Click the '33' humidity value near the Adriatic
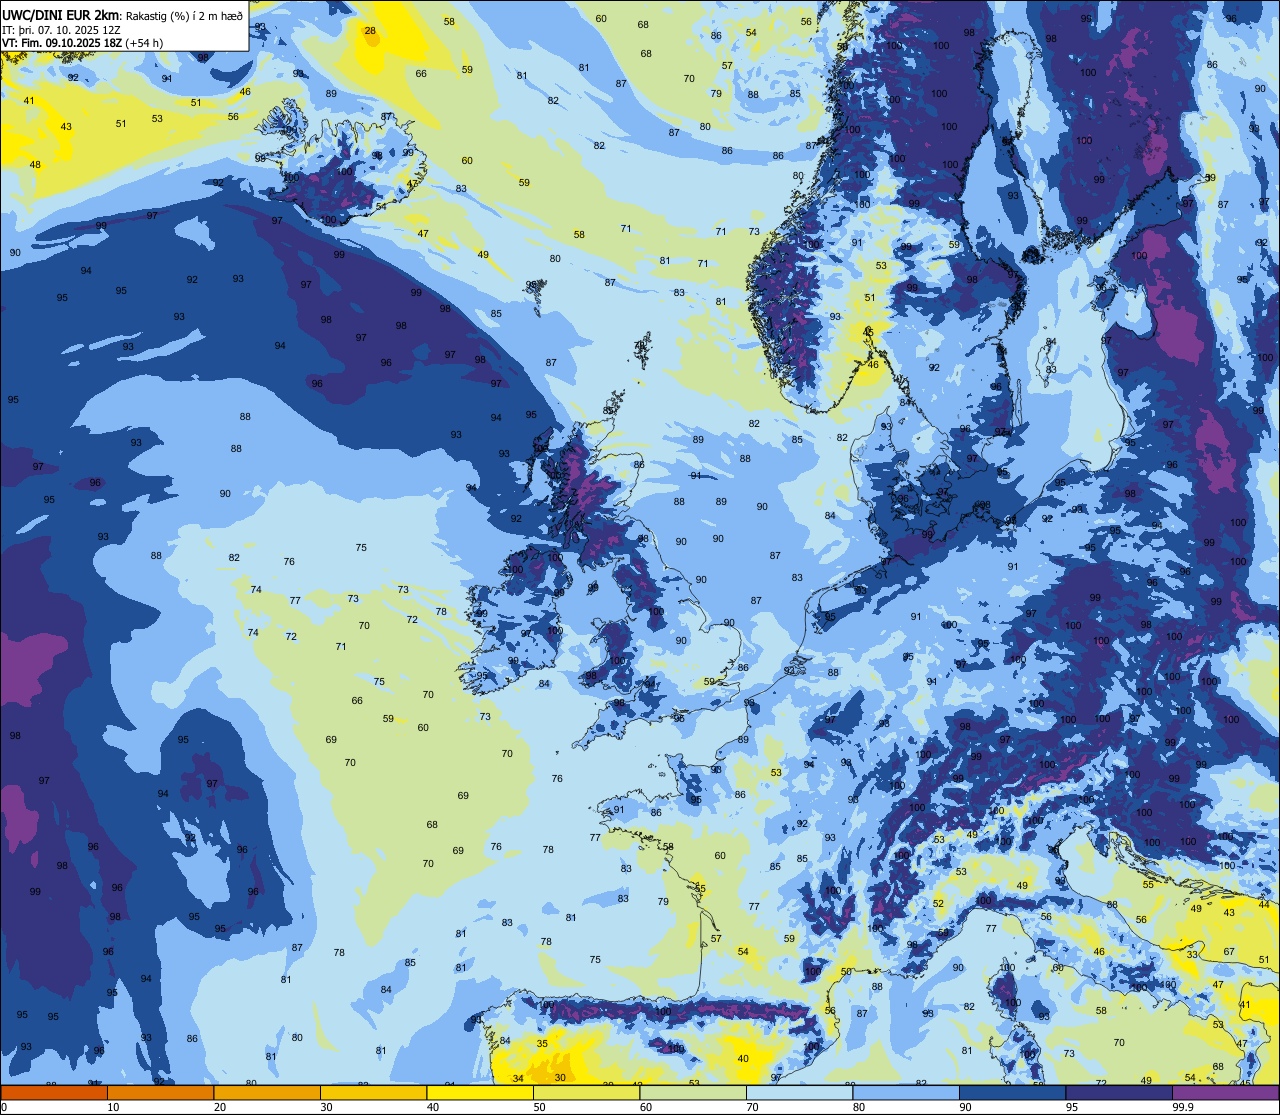 pyautogui.click(x=1192, y=955)
